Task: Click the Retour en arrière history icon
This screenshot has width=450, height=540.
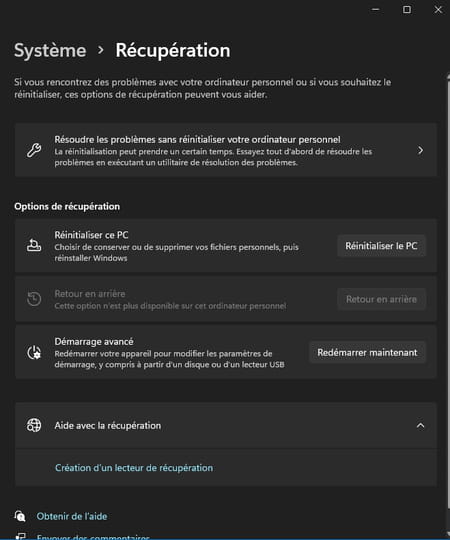Action: tap(34, 299)
